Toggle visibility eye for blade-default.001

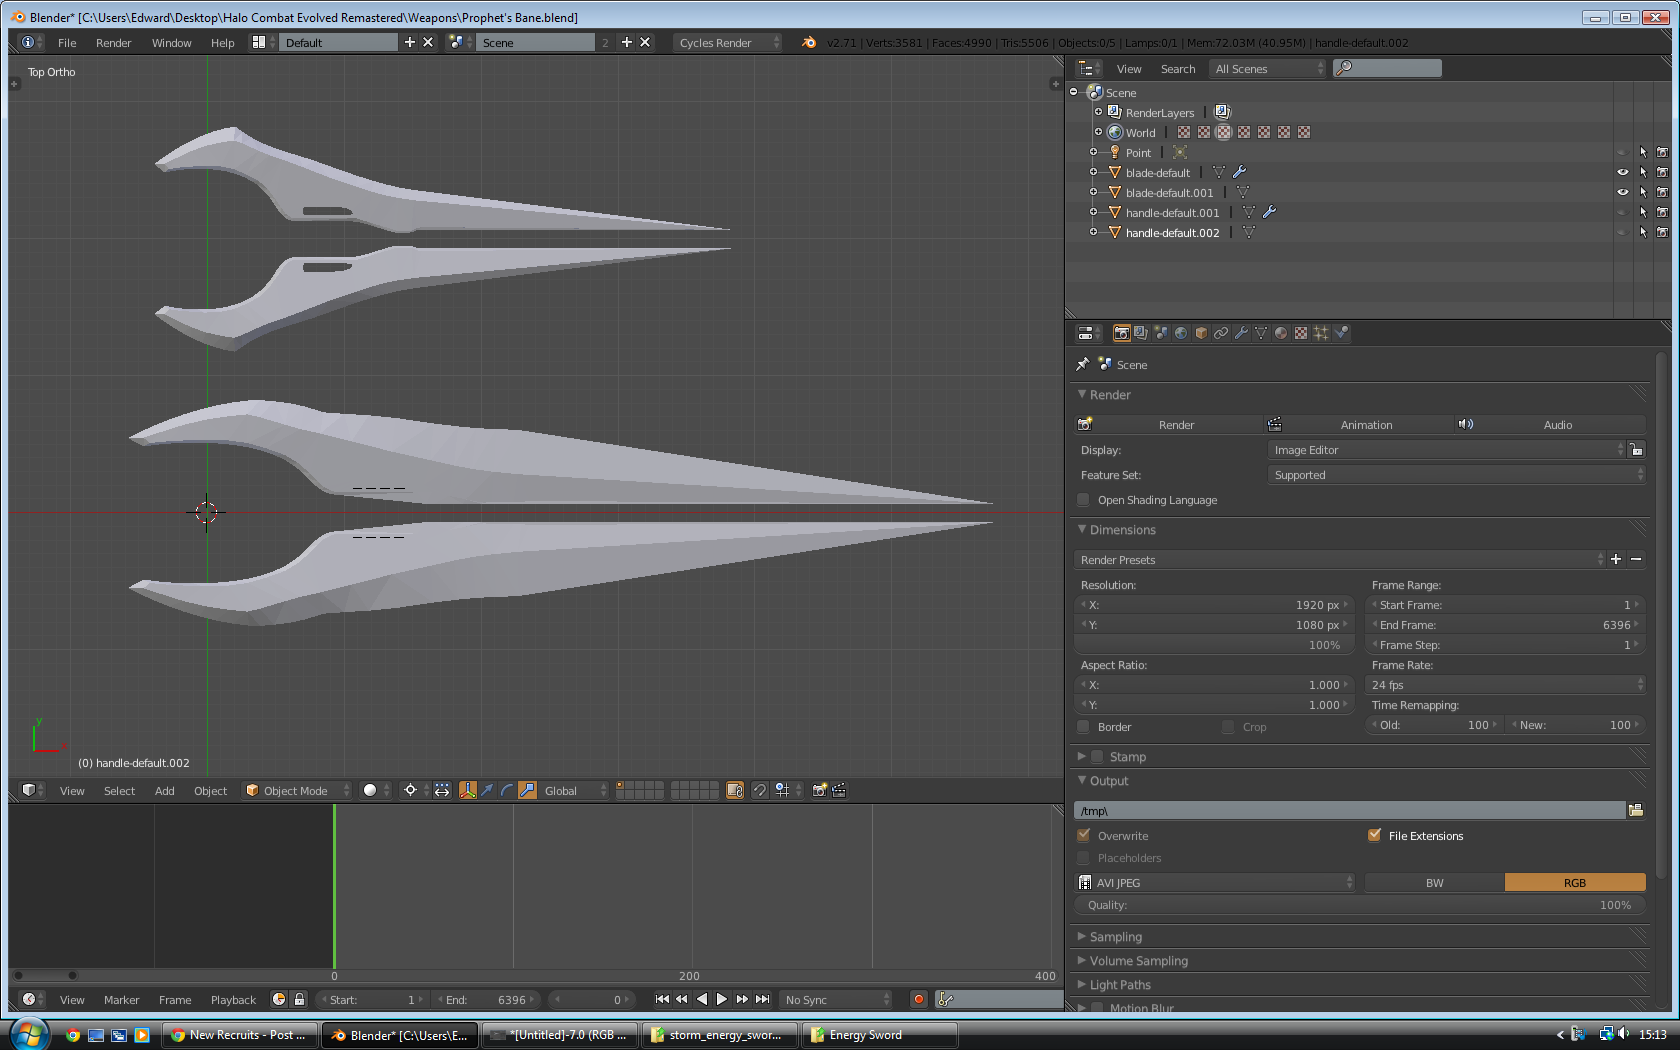[1623, 192]
